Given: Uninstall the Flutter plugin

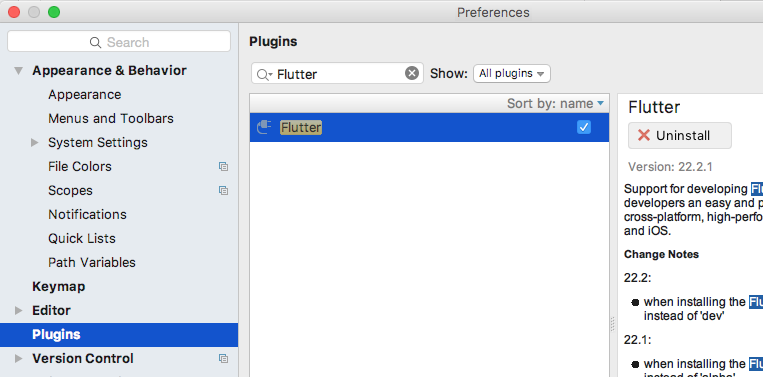Looking at the screenshot, I should [x=680, y=135].
